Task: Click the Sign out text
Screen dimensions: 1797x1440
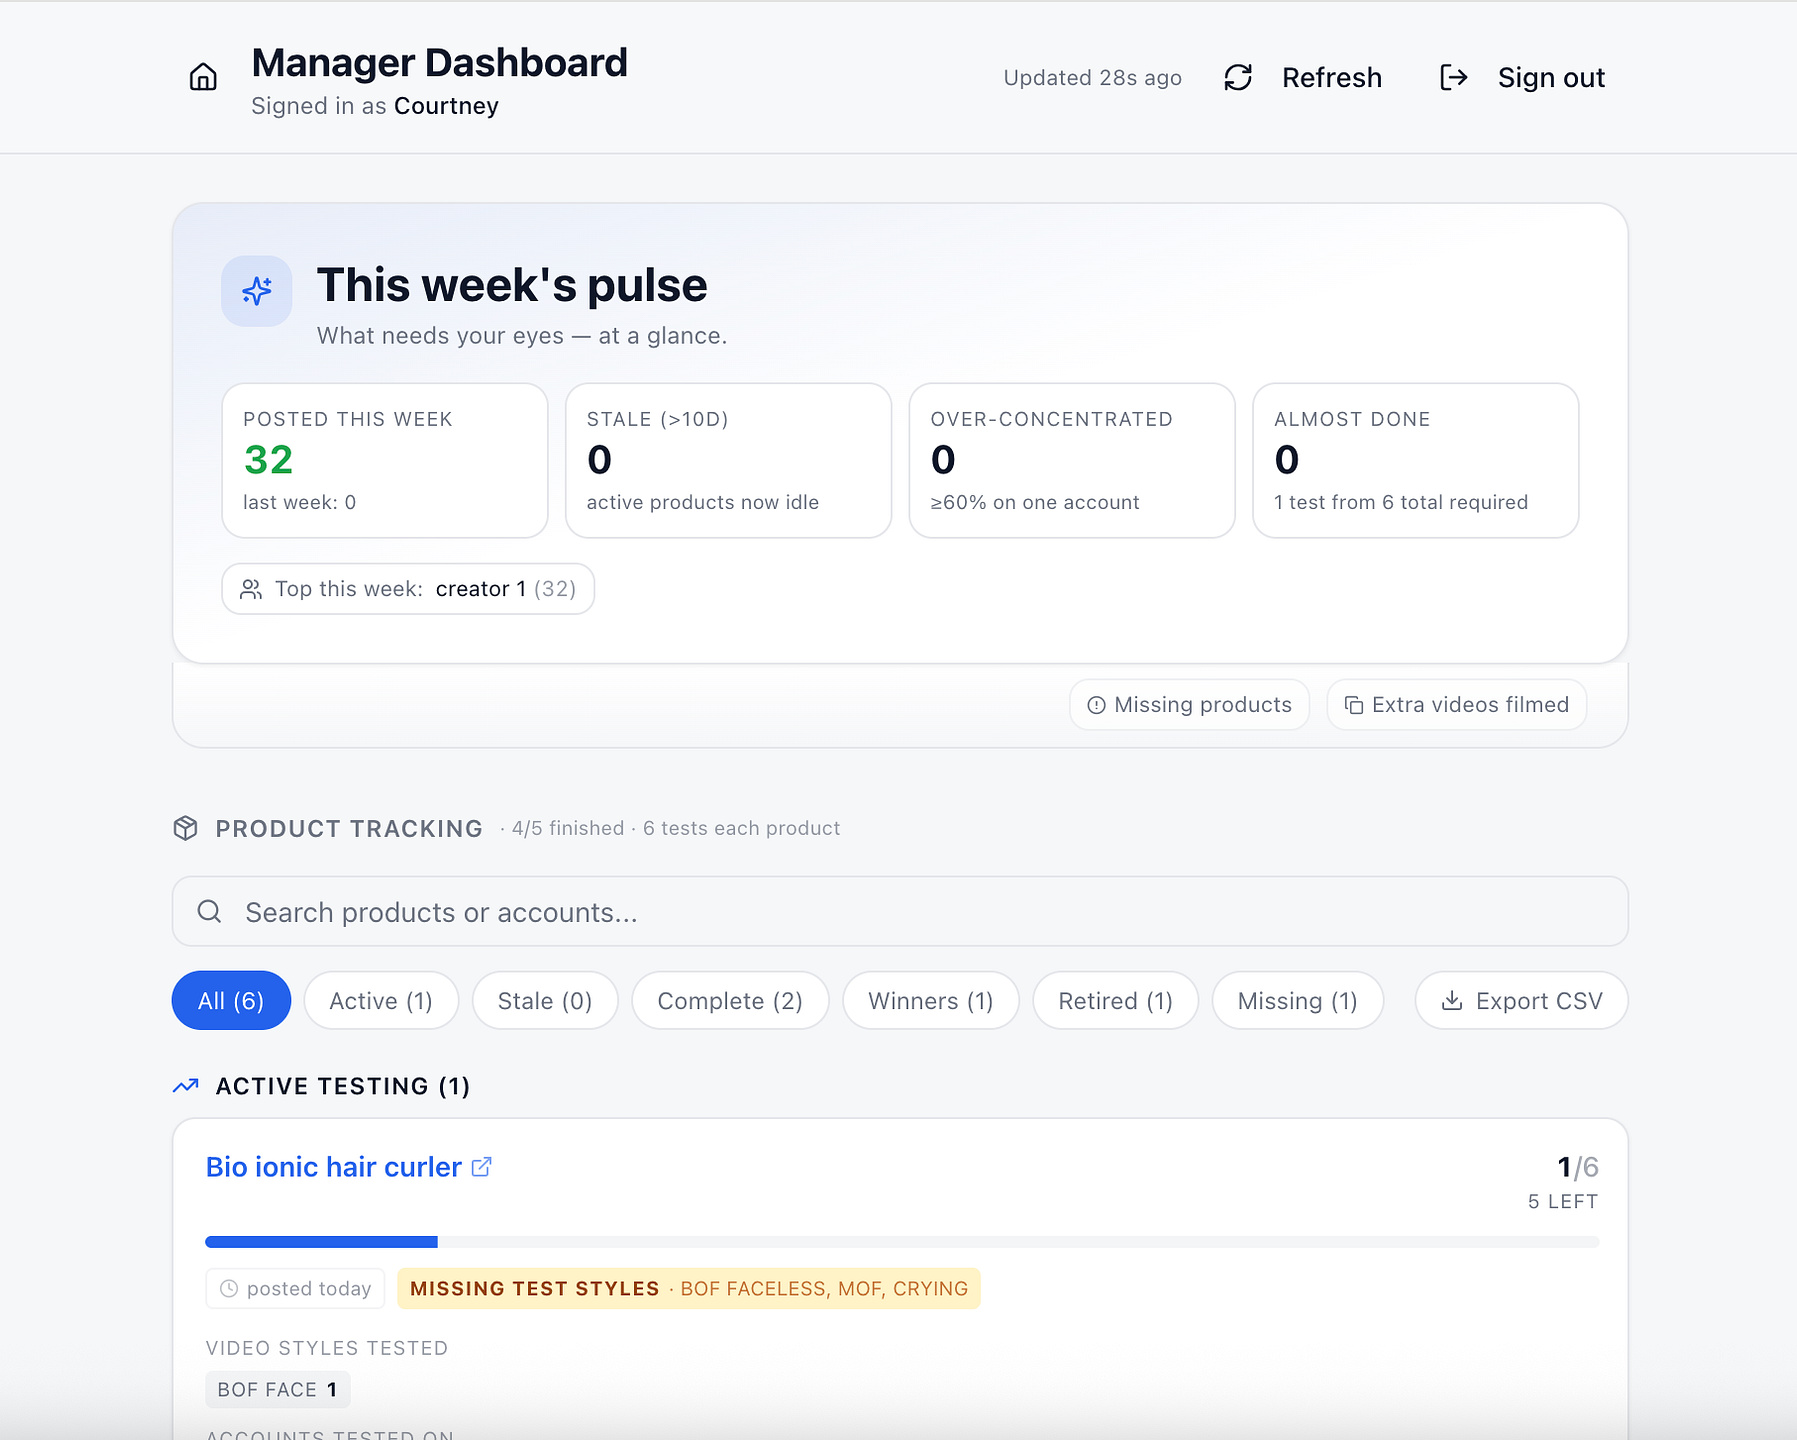Action: [1551, 77]
